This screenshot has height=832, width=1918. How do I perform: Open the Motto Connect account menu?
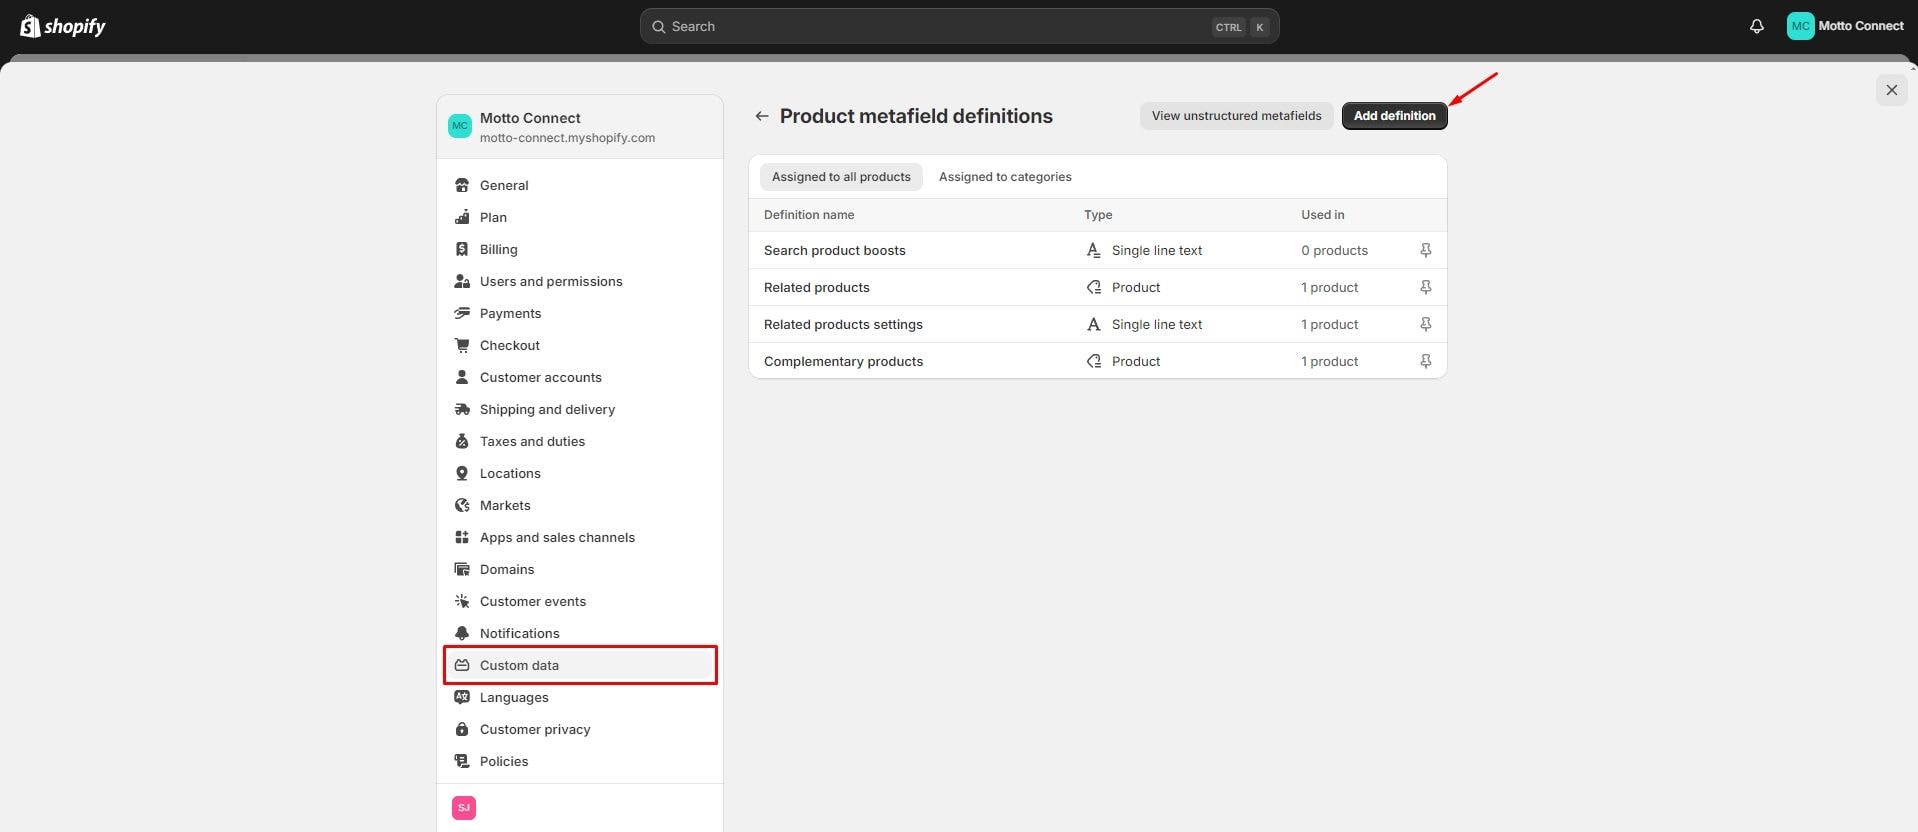[x=1845, y=27]
